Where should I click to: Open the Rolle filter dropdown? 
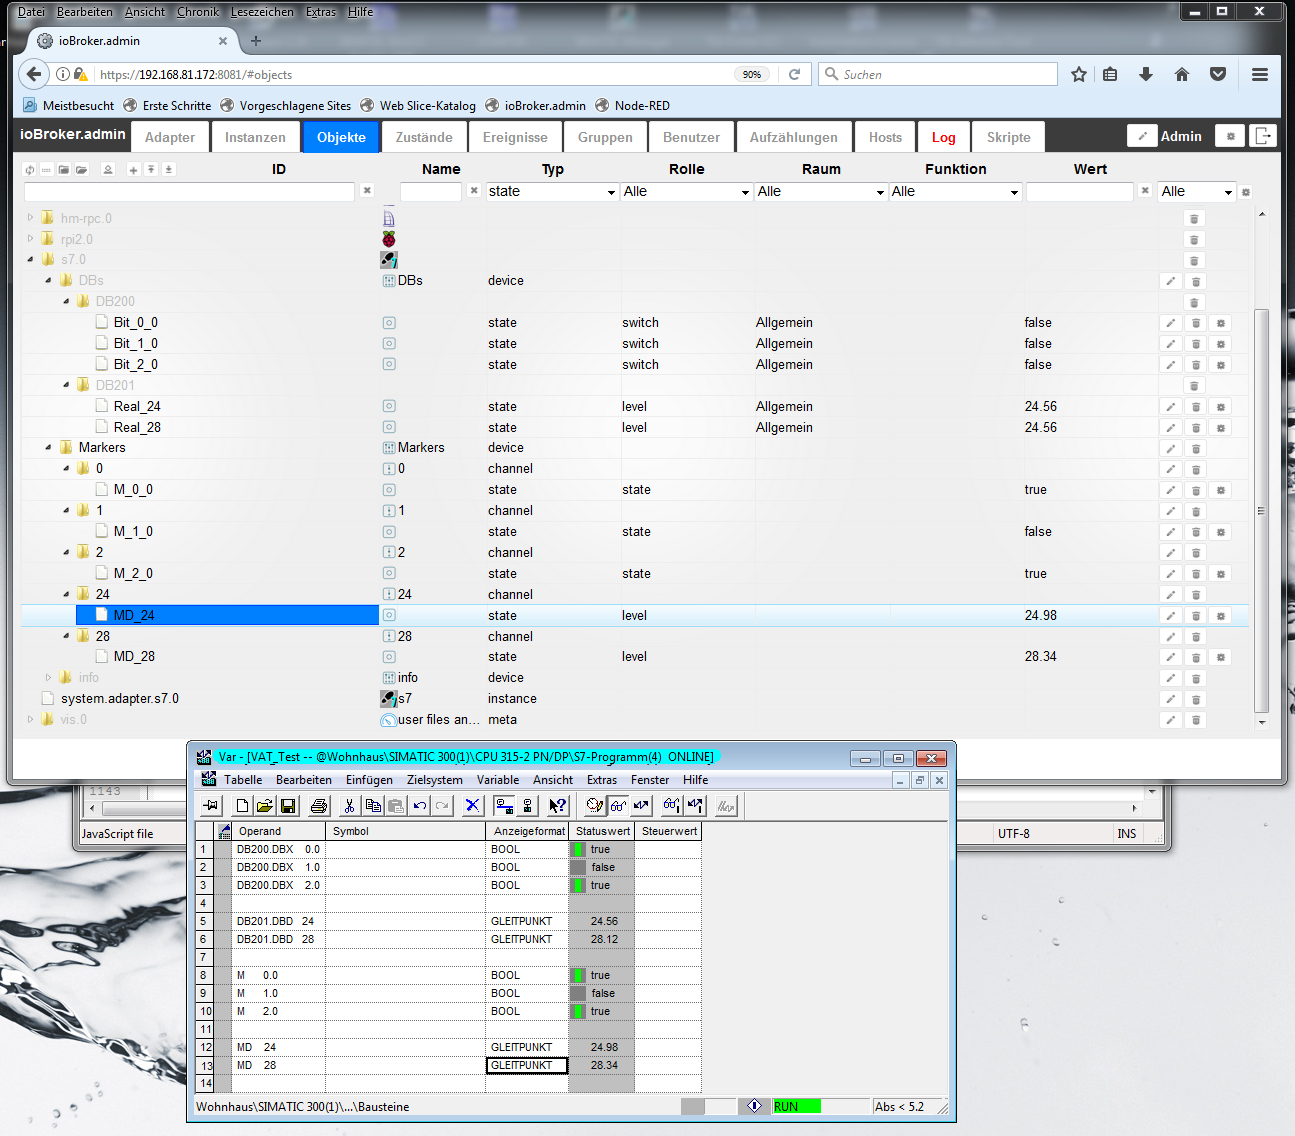686,191
